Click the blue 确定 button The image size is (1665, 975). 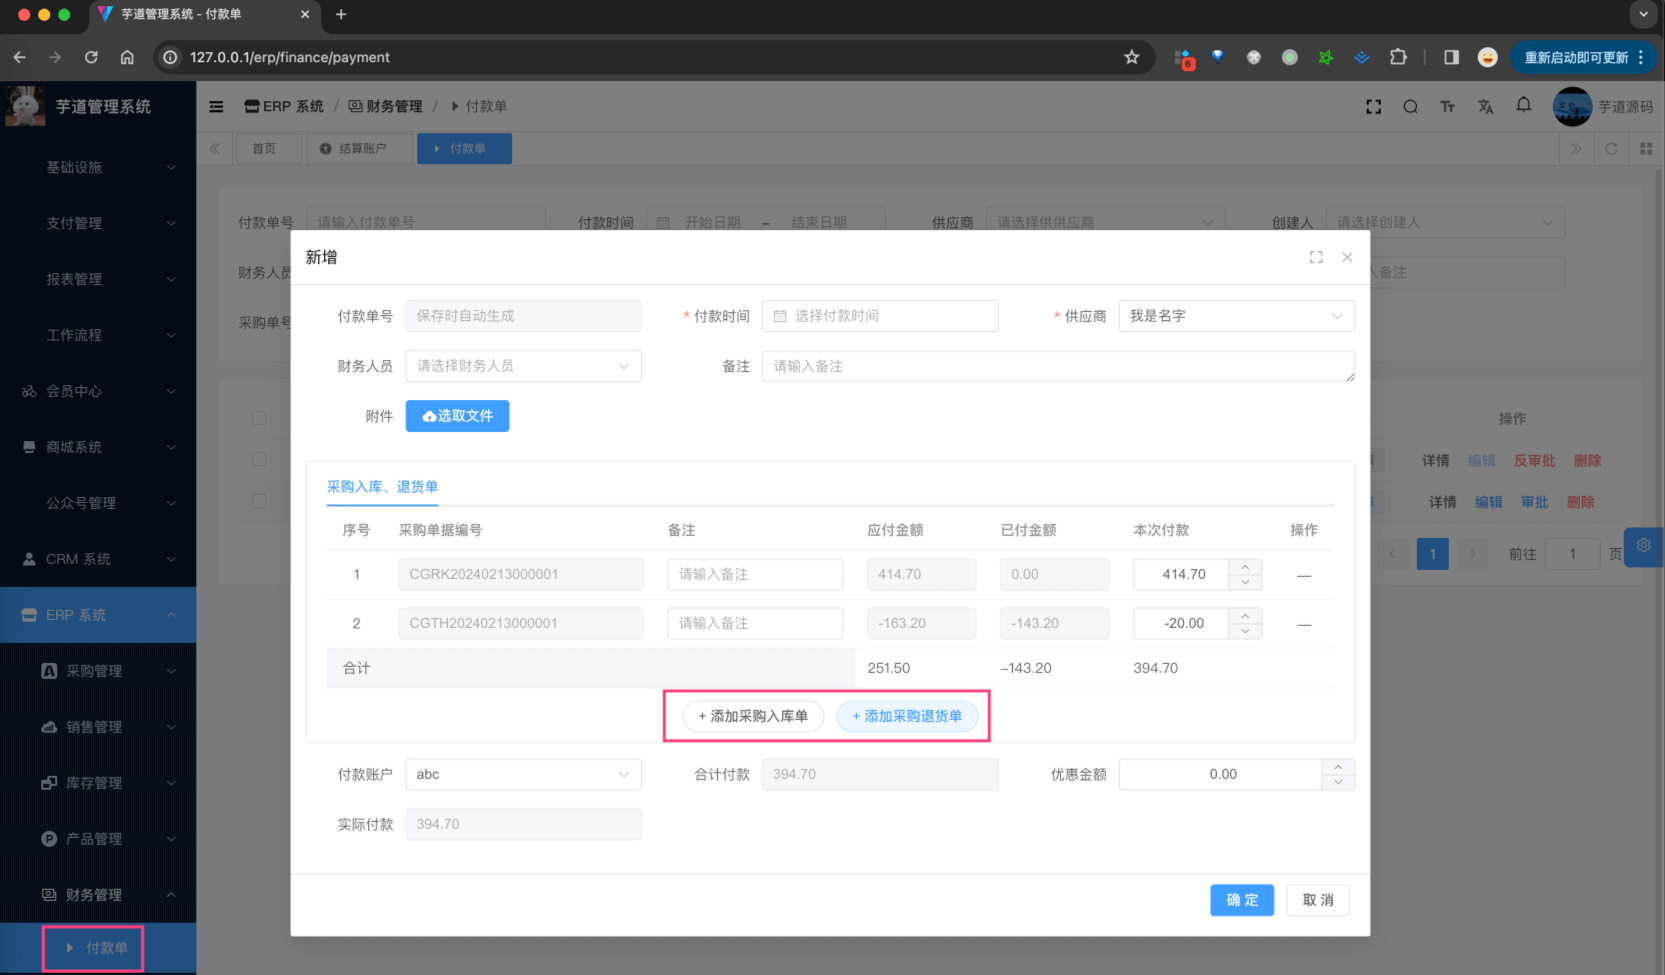click(x=1241, y=900)
